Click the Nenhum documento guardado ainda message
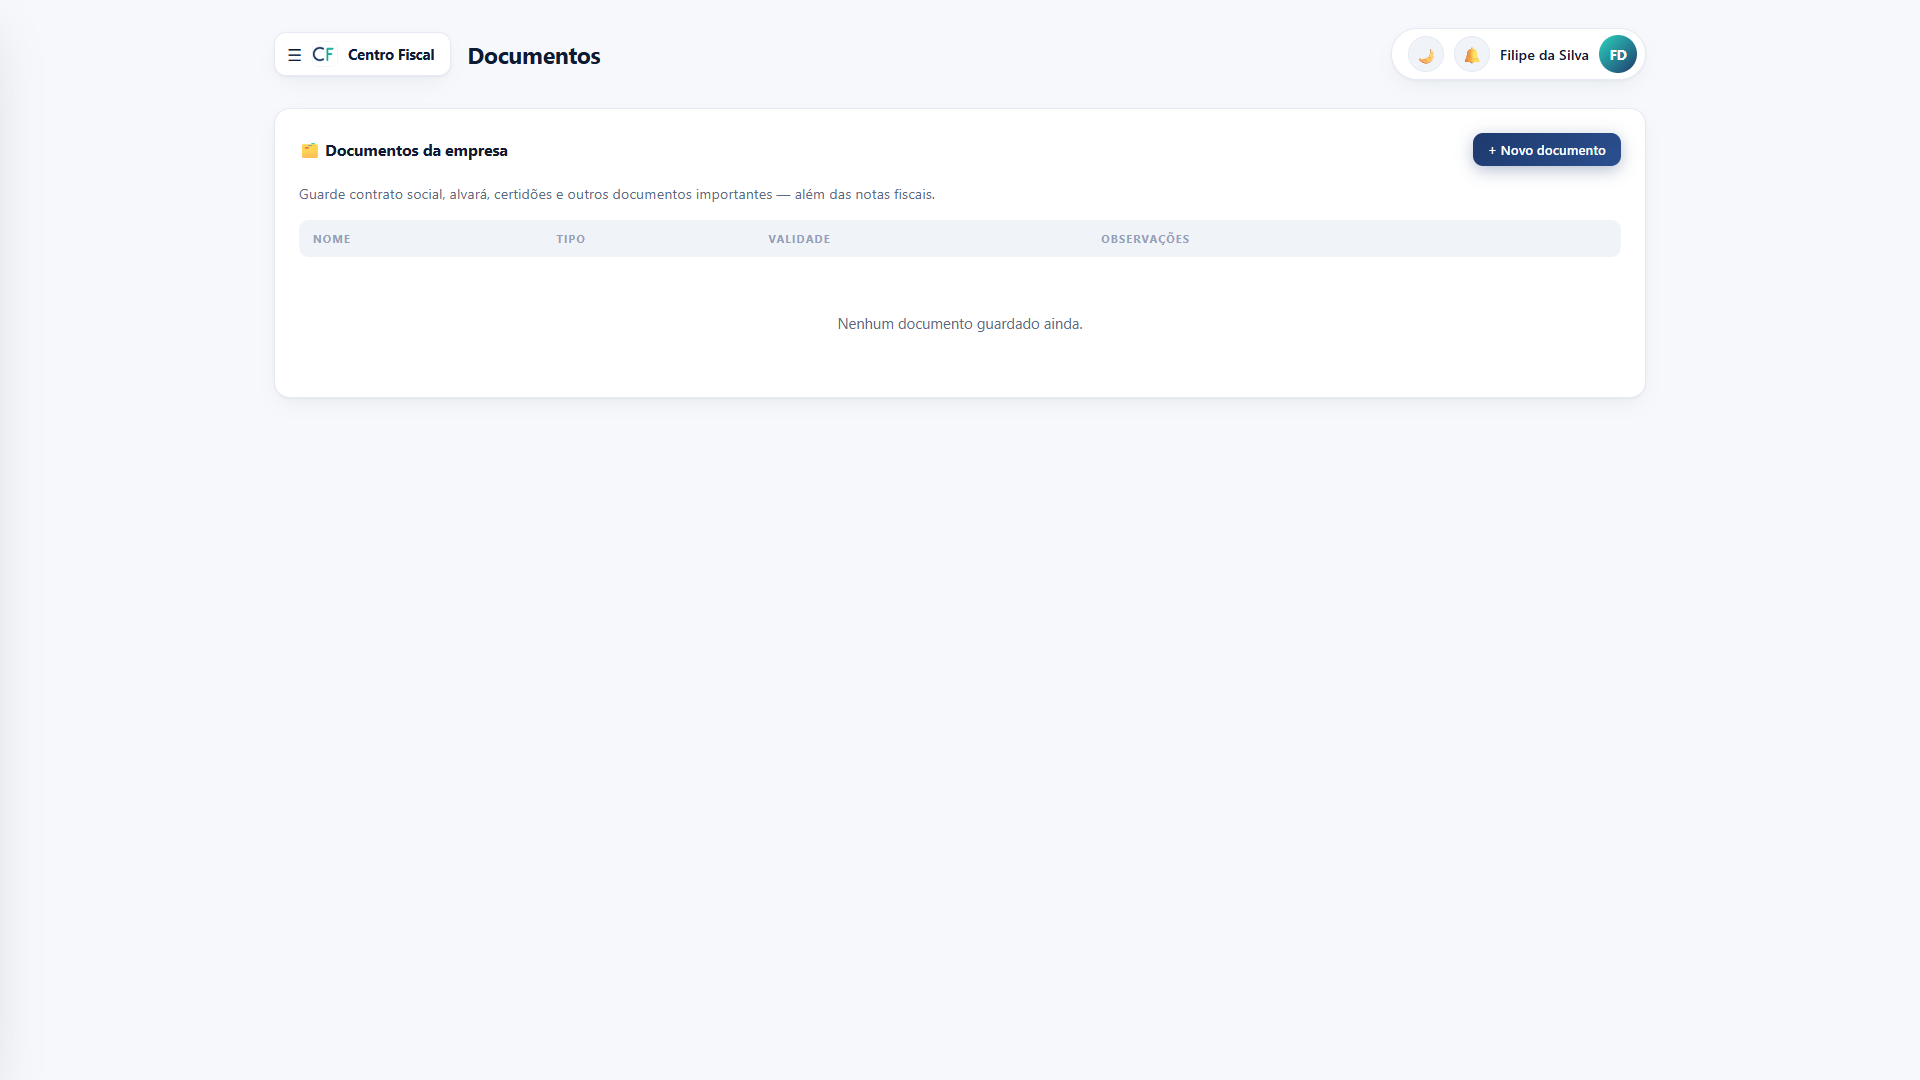The image size is (1920, 1080). (960, 324)
